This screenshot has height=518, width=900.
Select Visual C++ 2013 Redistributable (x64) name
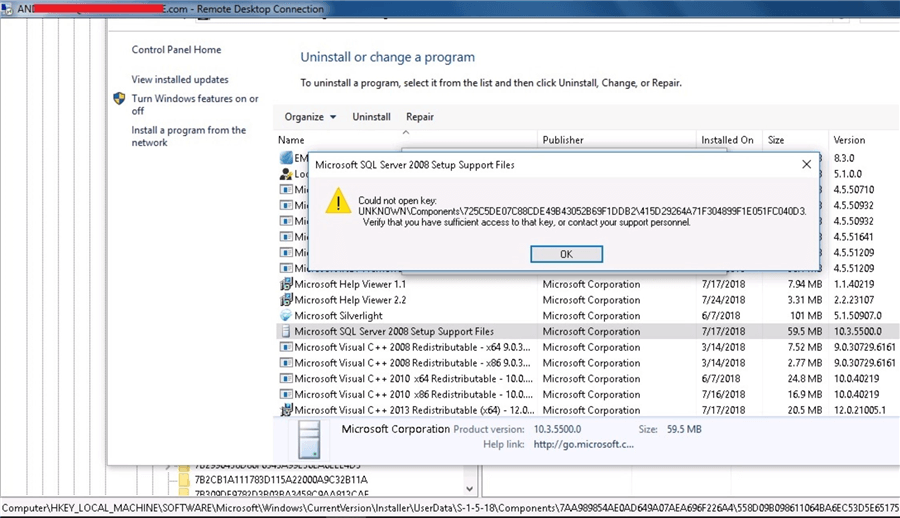pos(414,410)
